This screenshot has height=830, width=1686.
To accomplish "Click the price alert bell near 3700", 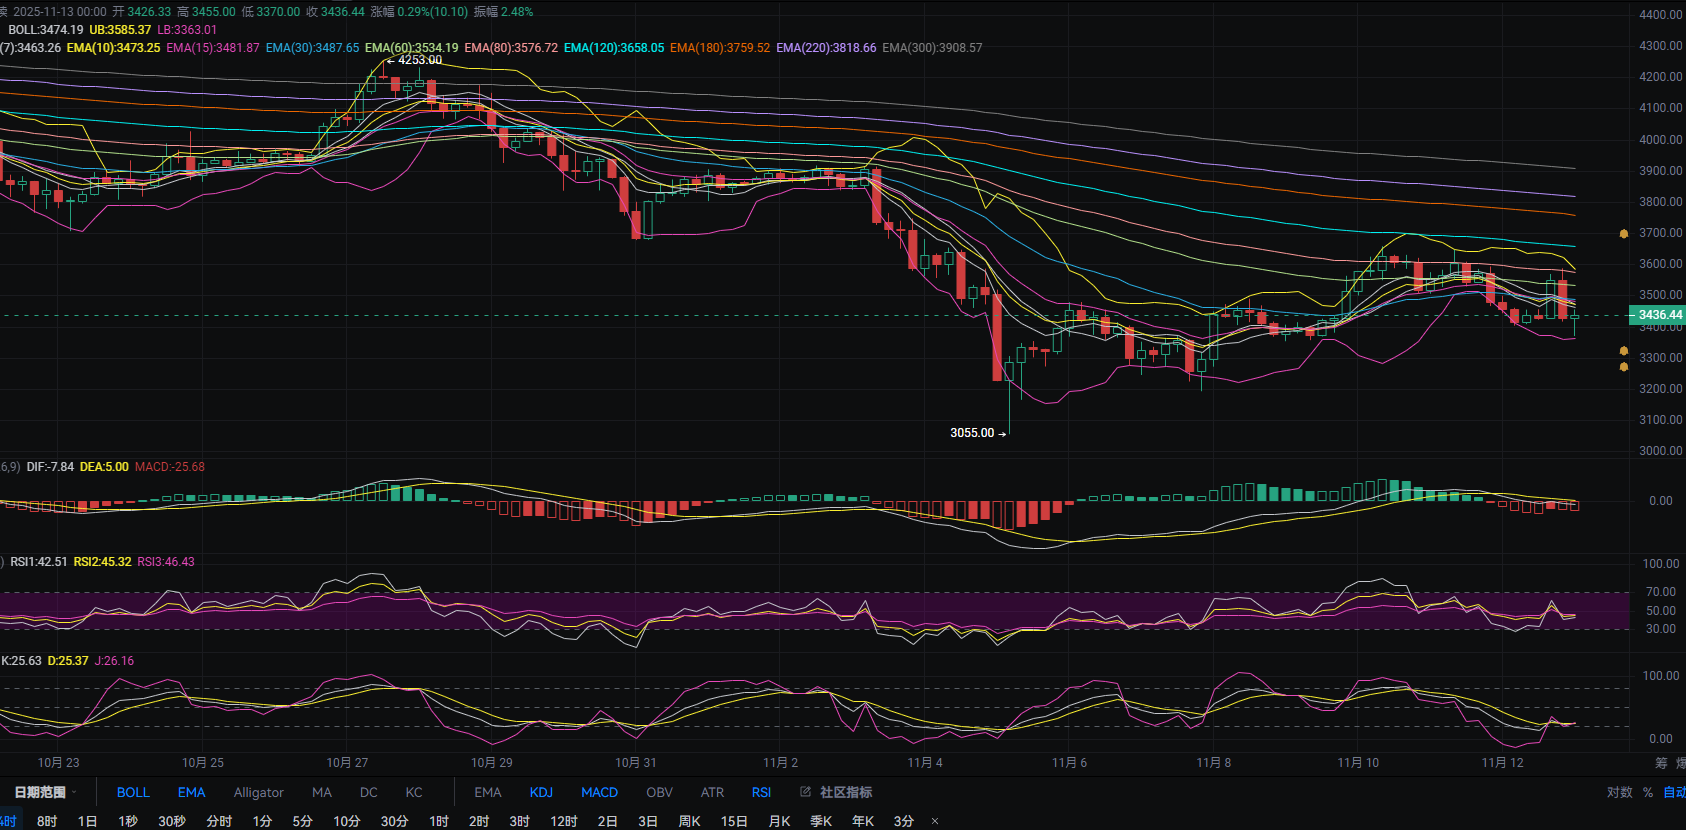I will click(x=1624, y=234).
